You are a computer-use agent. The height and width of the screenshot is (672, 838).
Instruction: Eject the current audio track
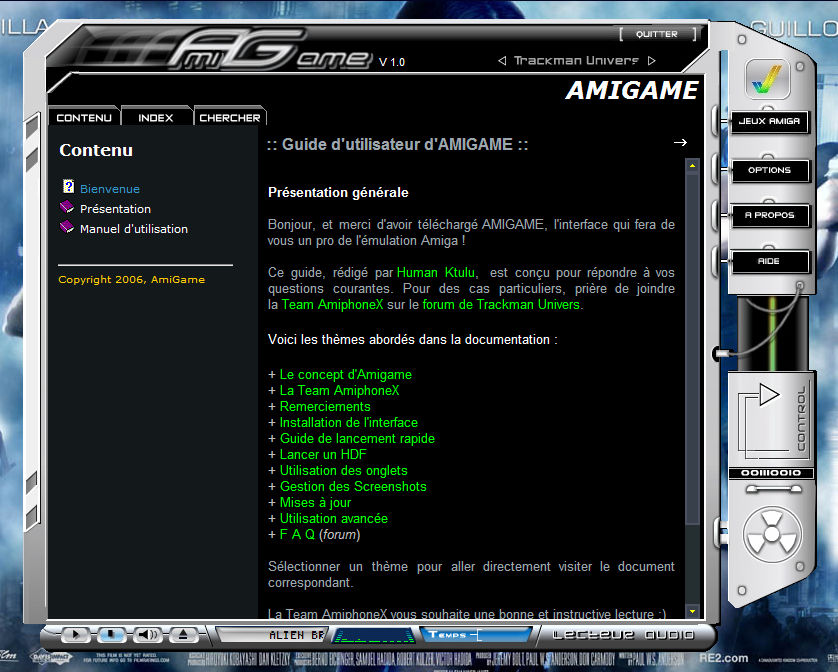(183, 635)
